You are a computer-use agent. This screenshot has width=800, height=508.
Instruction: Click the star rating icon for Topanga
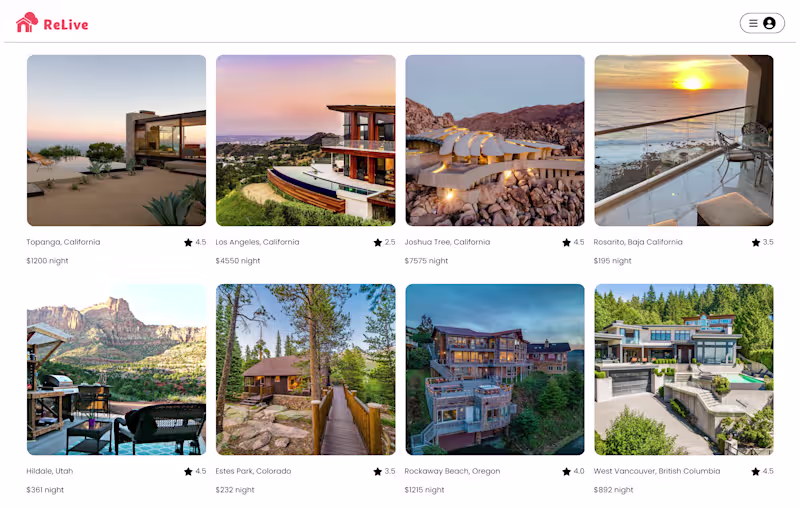click(x=188, y=242)
